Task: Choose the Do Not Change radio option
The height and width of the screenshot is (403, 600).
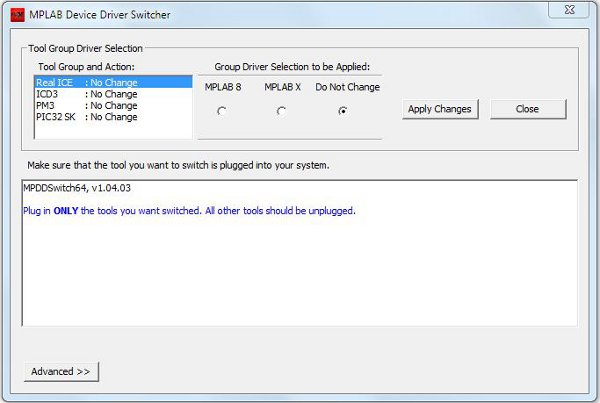Action: (343, 111)
